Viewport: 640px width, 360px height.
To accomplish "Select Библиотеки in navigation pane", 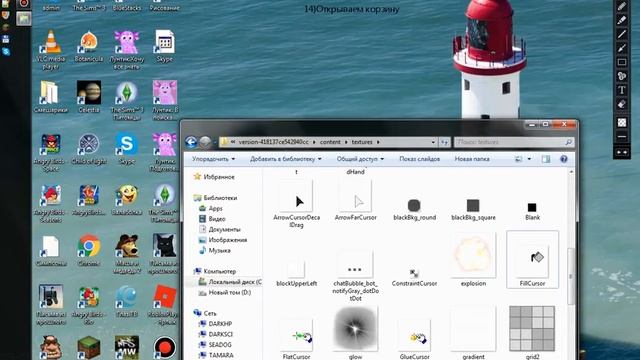I will [x=215, y=198].
